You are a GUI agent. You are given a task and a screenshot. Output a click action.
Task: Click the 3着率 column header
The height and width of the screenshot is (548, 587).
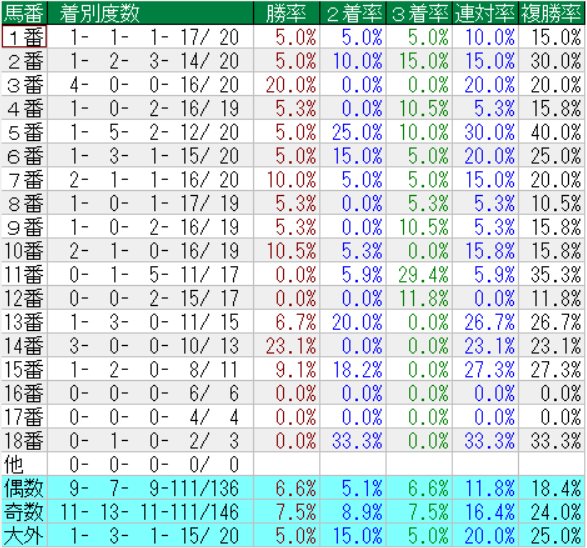(419, 13)
